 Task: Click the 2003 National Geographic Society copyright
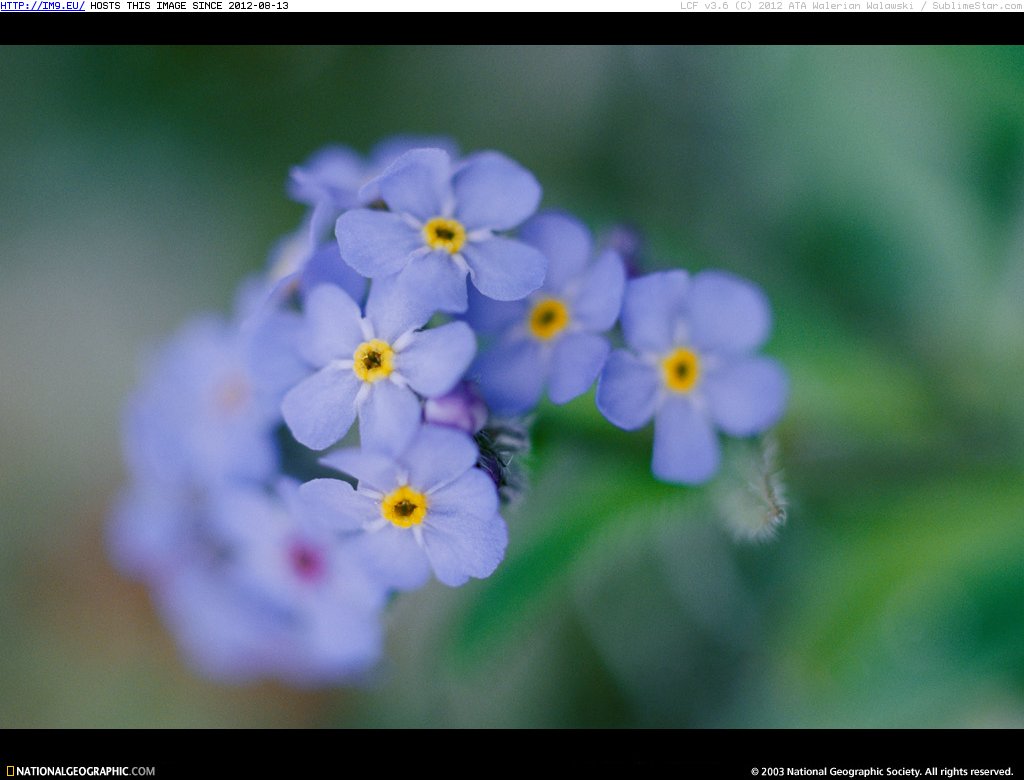pyautogui.click(x=882, y=772)
